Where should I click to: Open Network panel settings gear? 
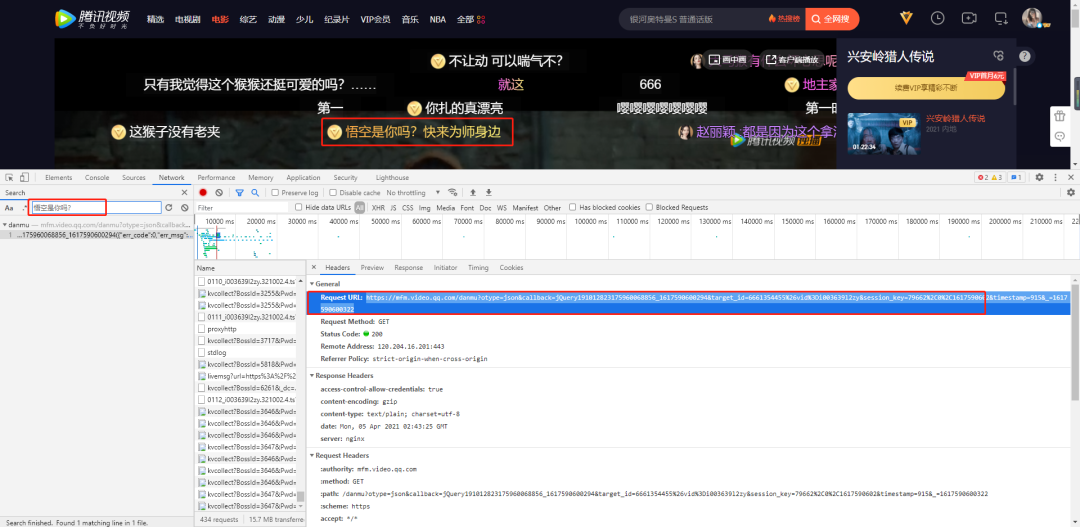click(1071, 192)
